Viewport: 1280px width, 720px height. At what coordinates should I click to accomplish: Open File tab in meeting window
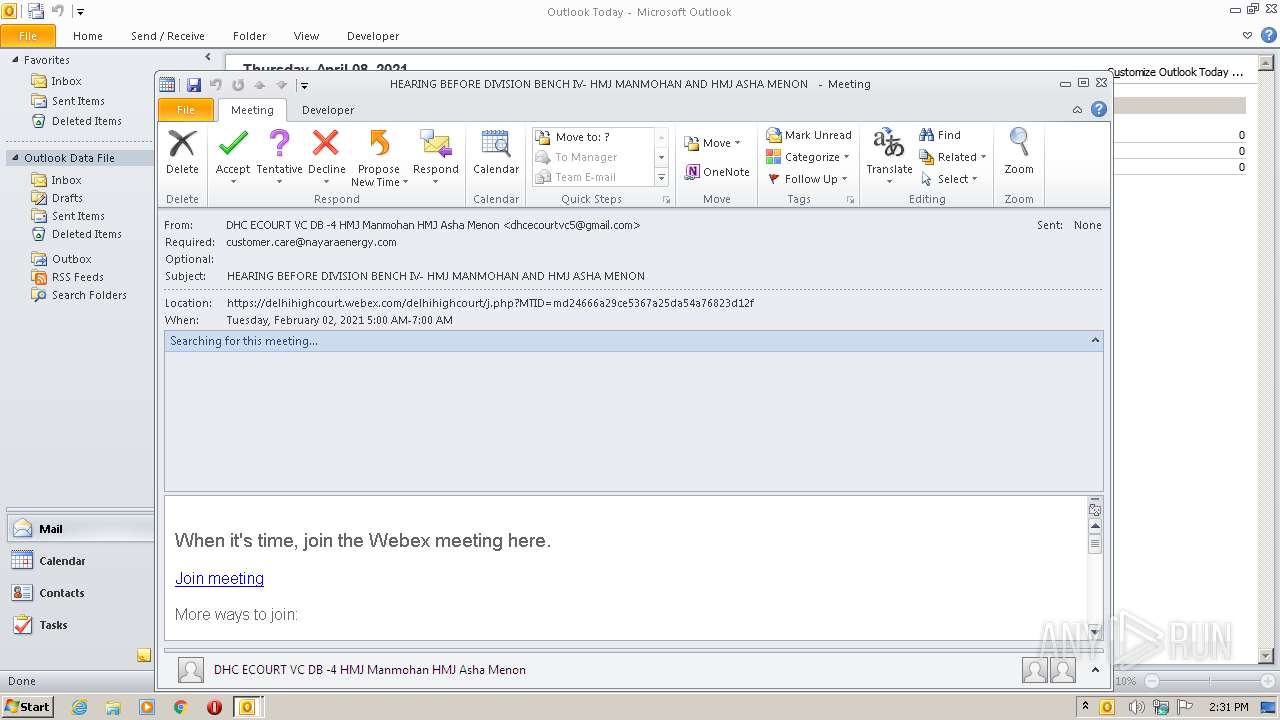coord(186,110)
